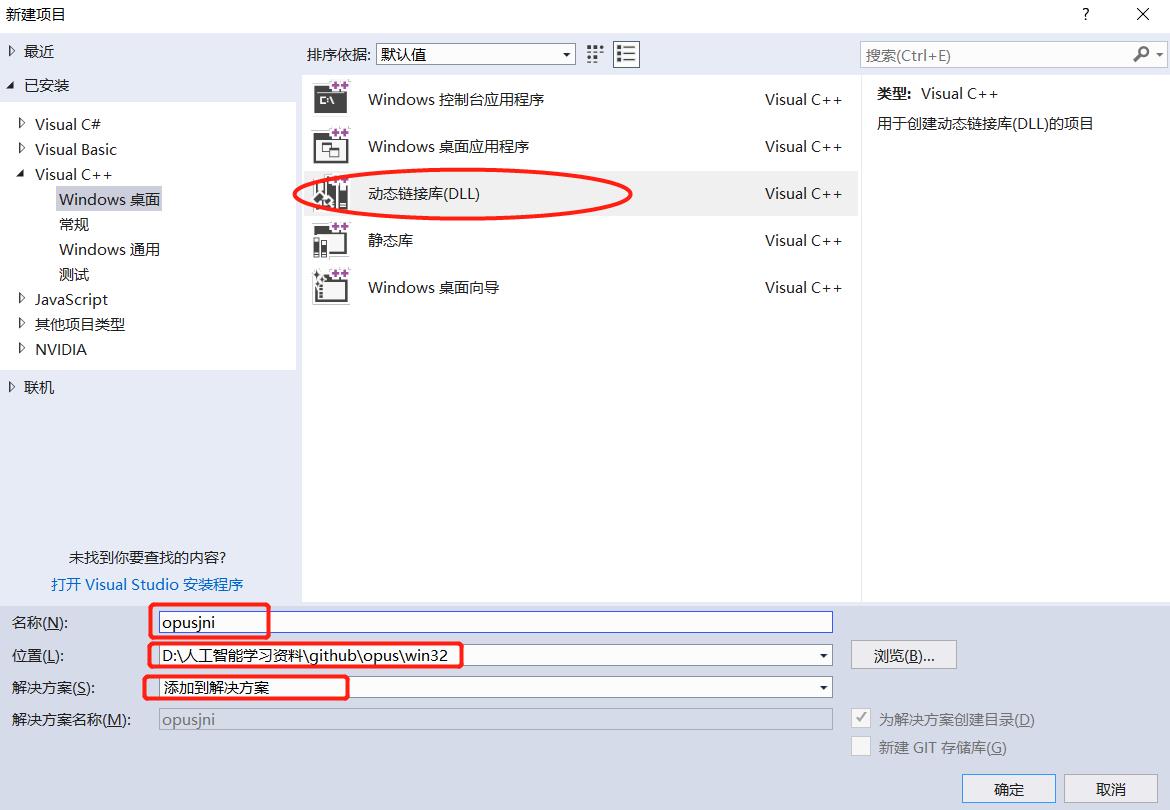
Task: Enable 新建 GIT 存储库 checkbox
Action: 861,747
